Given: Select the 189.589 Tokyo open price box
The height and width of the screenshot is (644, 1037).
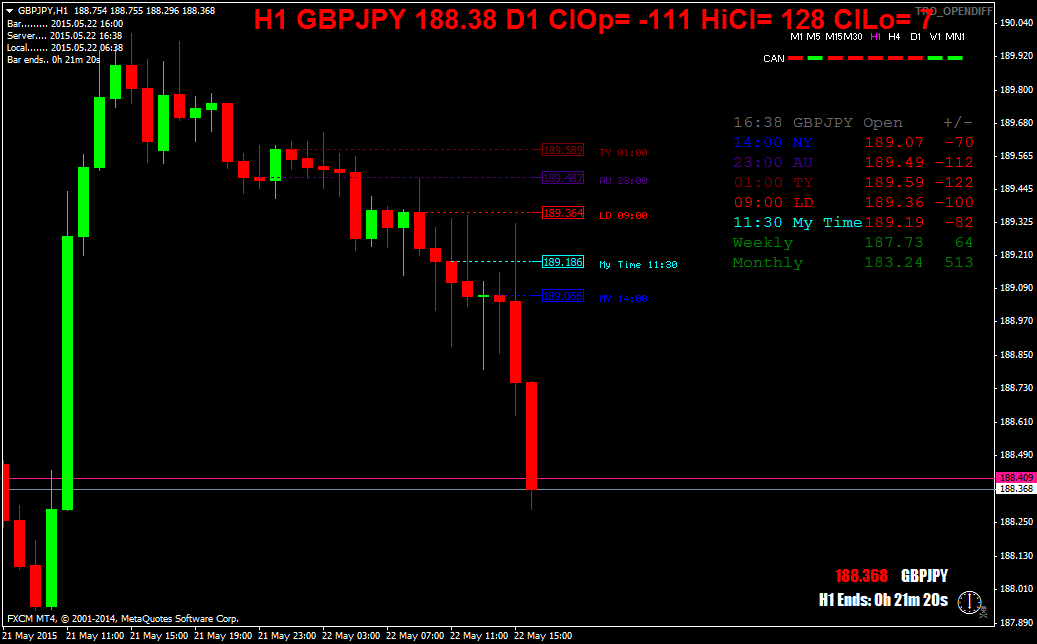Looking at the screenshot, I should pyautogui.click(x=563, y=150).
